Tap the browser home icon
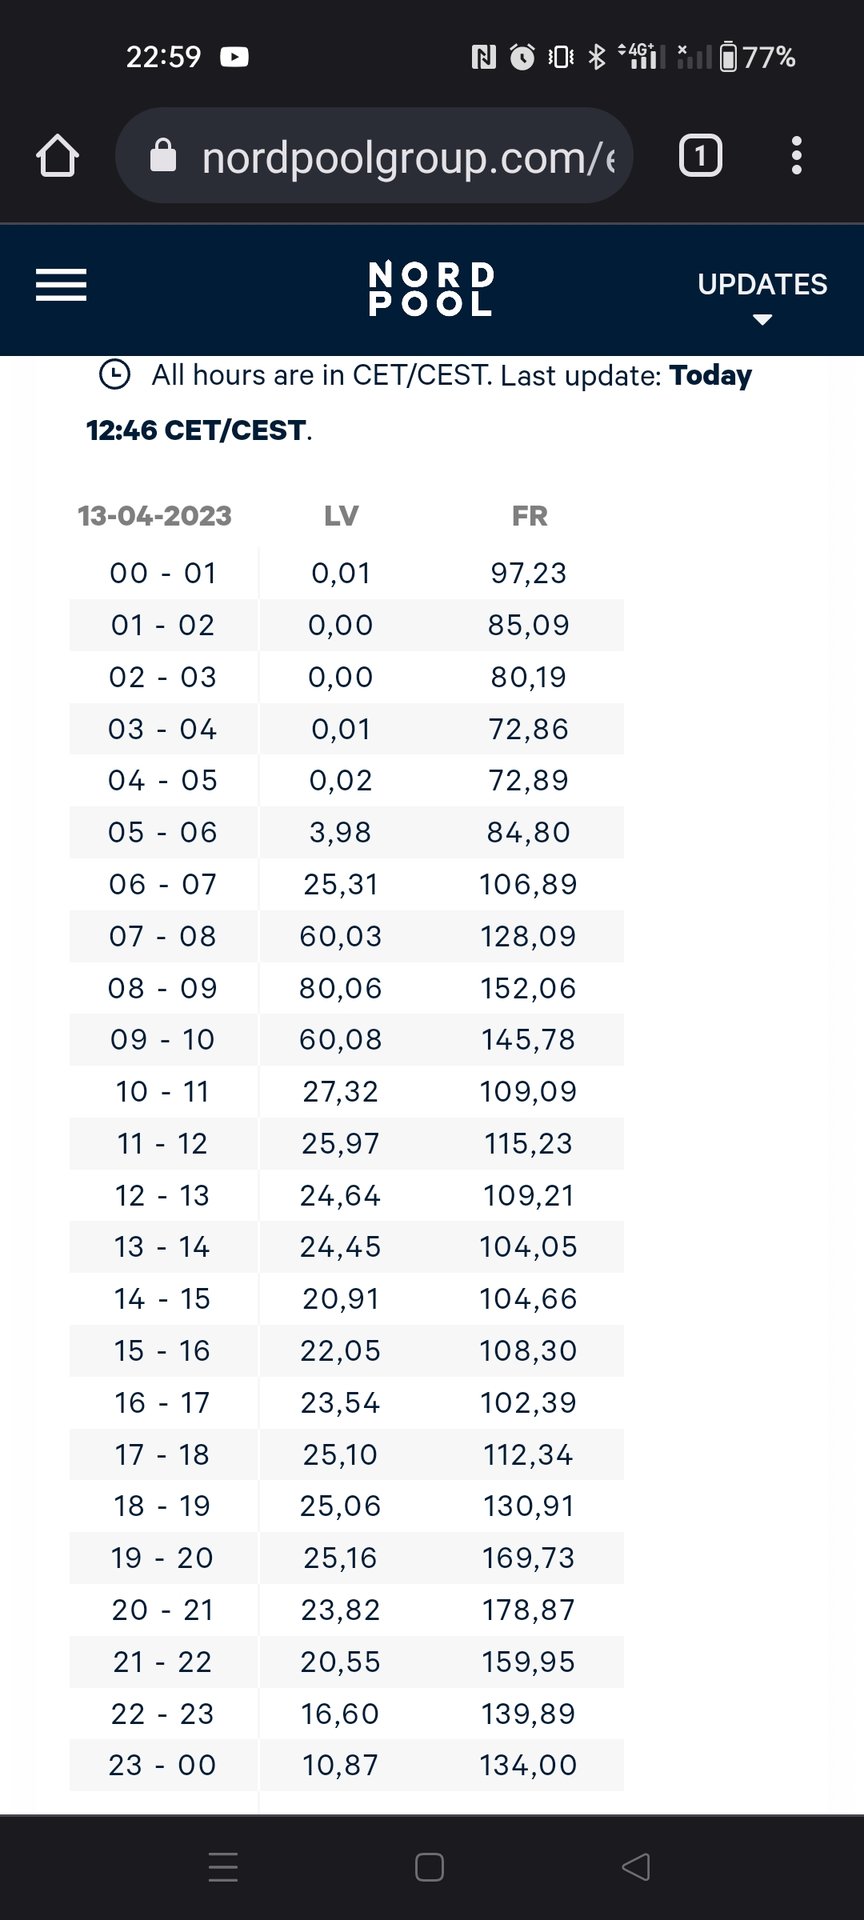 point(57,156)
